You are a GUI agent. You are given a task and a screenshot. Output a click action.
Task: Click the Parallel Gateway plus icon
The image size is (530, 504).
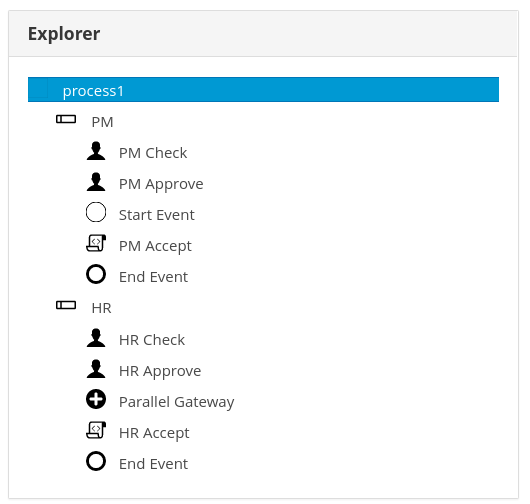[96, 399]
